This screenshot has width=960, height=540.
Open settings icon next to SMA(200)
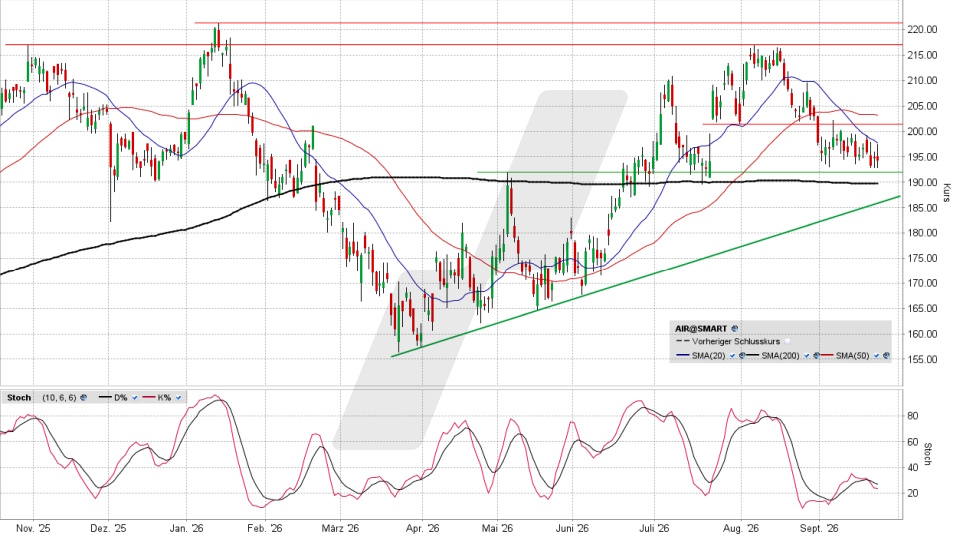coord(817,356)
